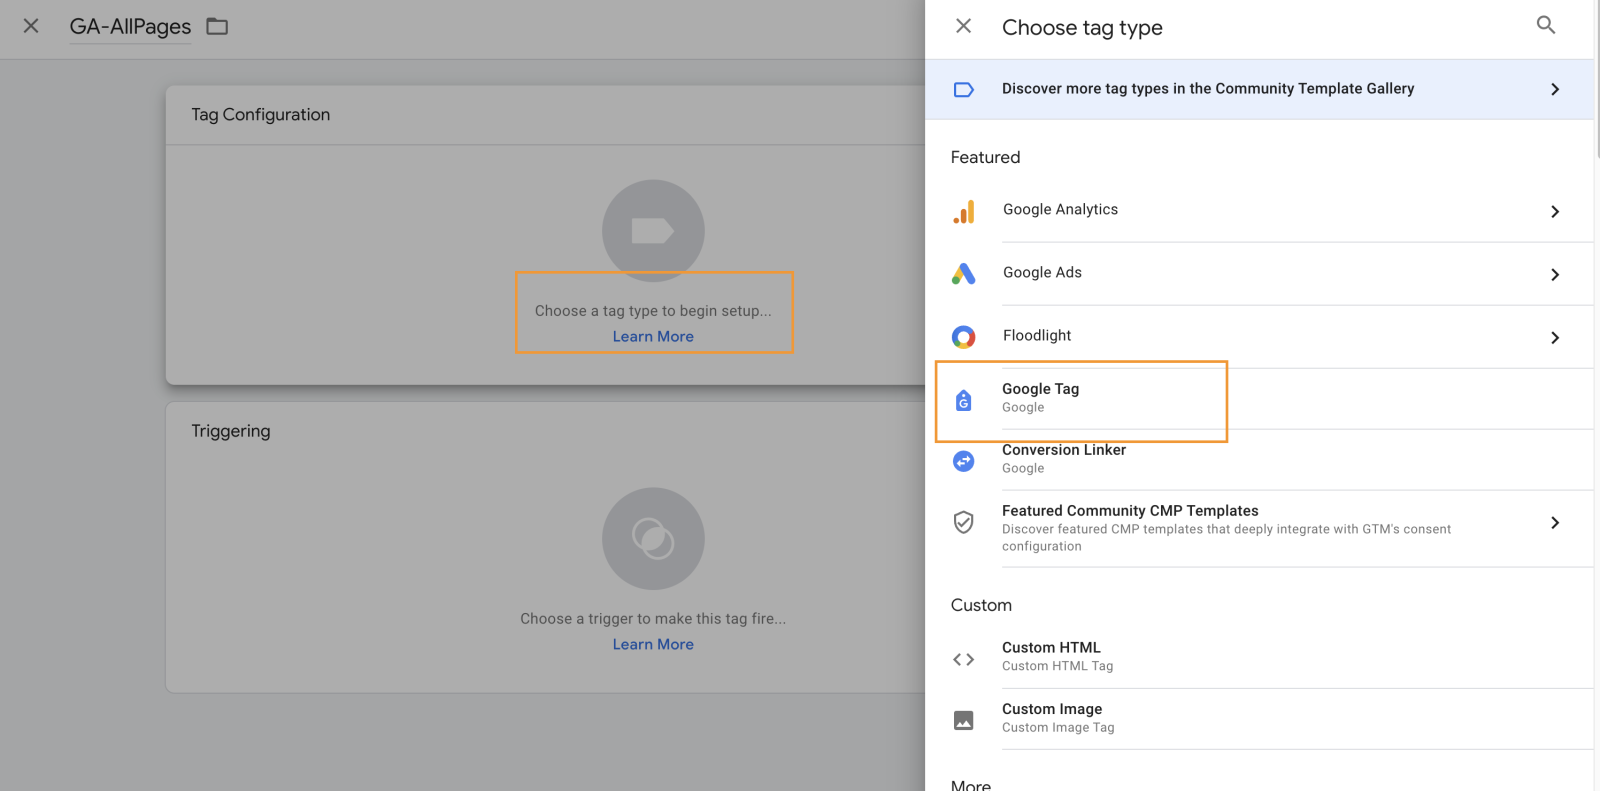Click the CMP Templates shield icon
Image resolution: width=1600 pixels, height=791 pixels.
(x=963, y=522)
